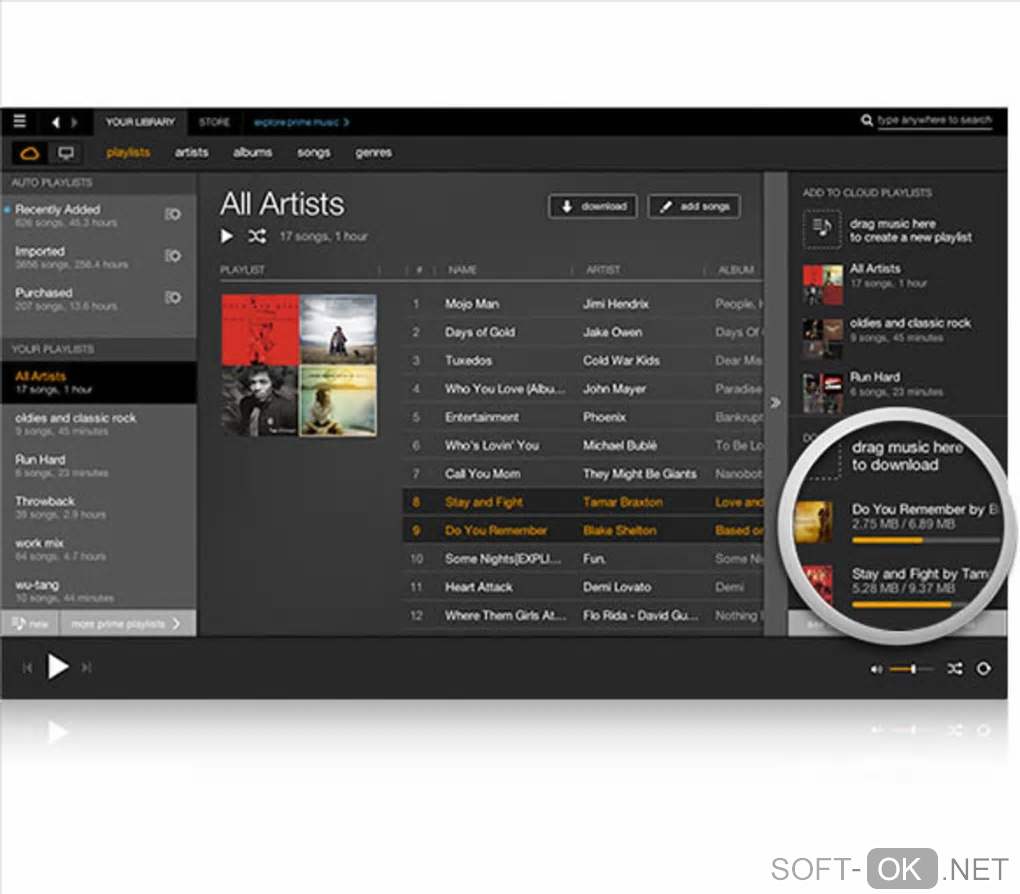Screen dimensions: 1020x894
Task: Select song Tuxedos
Action: 582,360
